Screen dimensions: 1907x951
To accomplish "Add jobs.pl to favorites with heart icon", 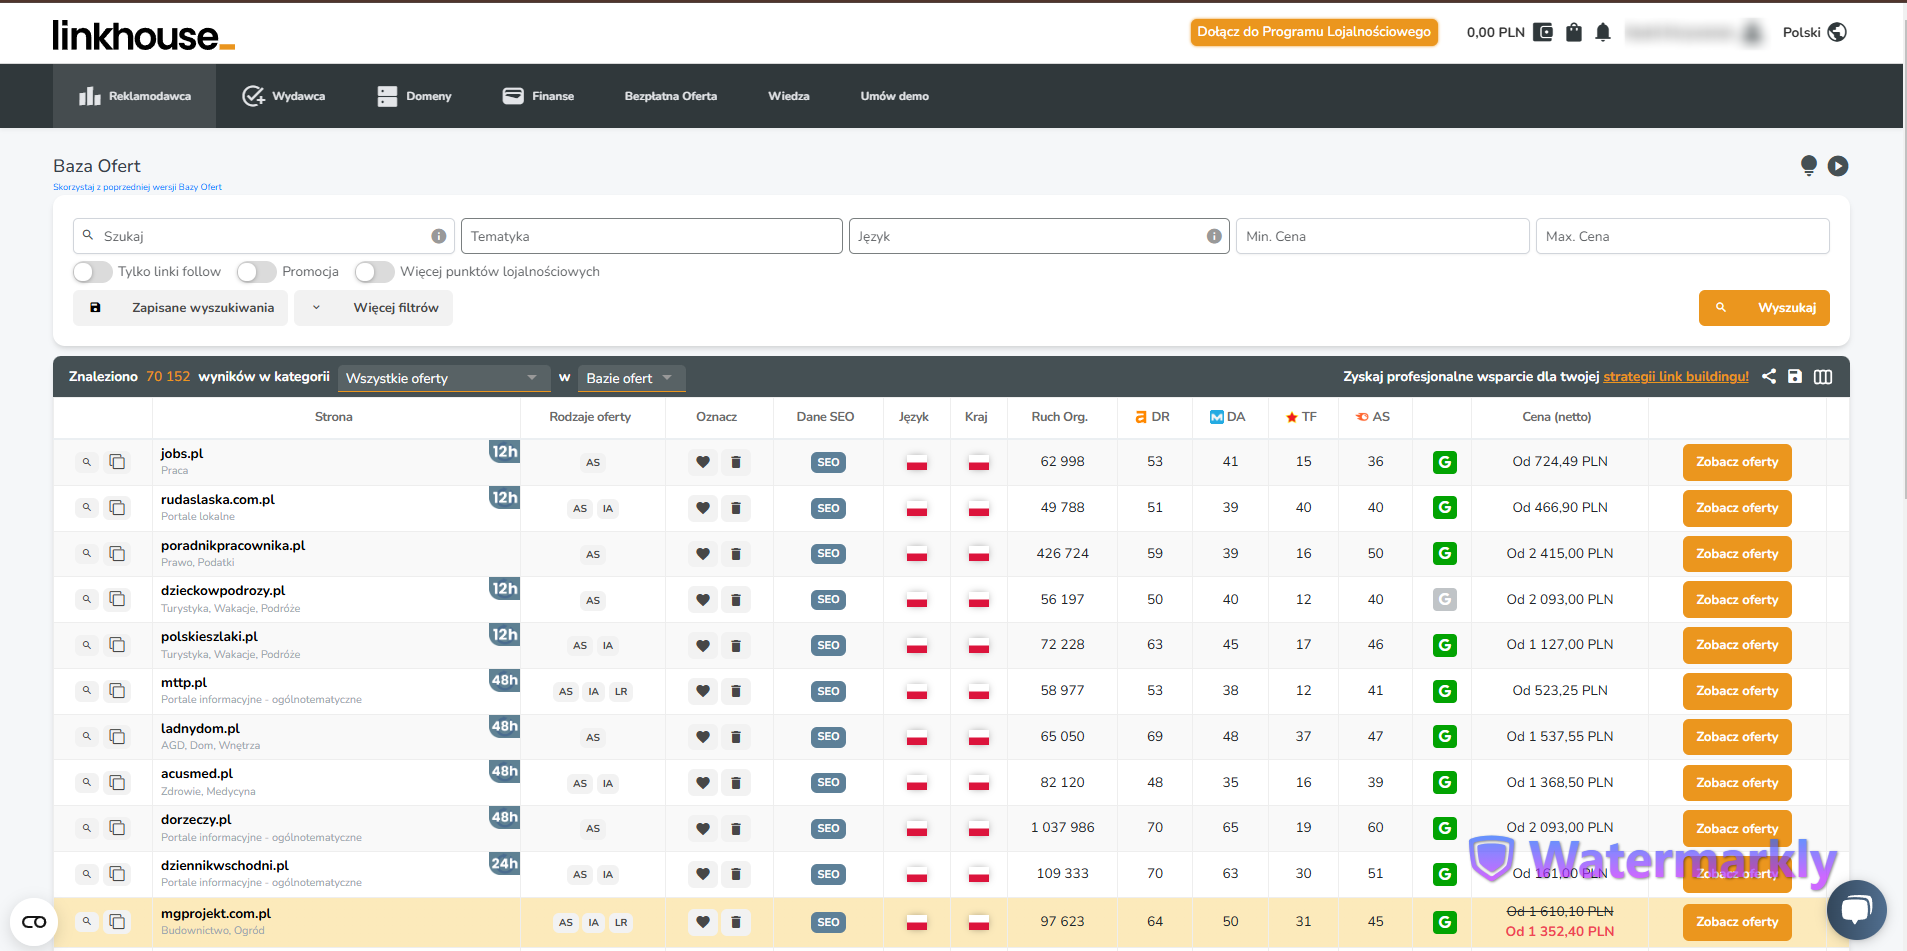I will (x=703, y=462).
